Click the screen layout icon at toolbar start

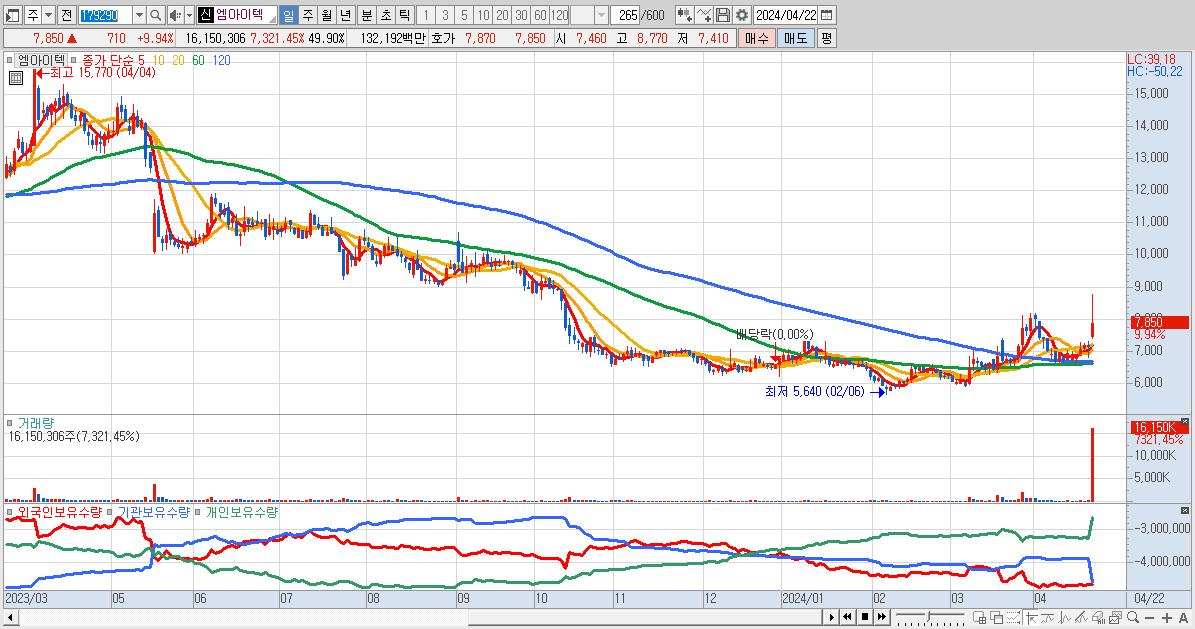[12, 15]
